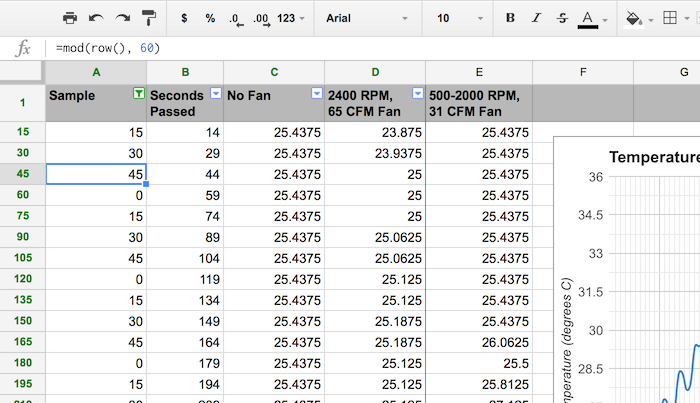Select column B header
The width and height of the screenshot is (700, 403).
pos(185,72)
